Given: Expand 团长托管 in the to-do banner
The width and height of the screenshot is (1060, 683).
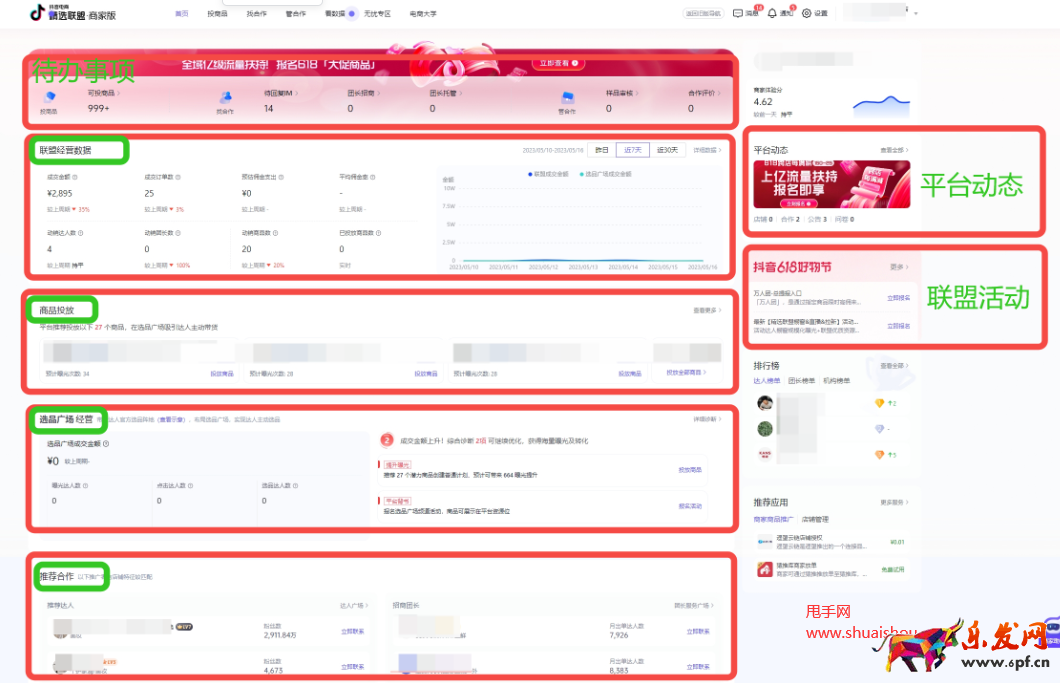Looking at the screenshot, I should click(445, 93).
